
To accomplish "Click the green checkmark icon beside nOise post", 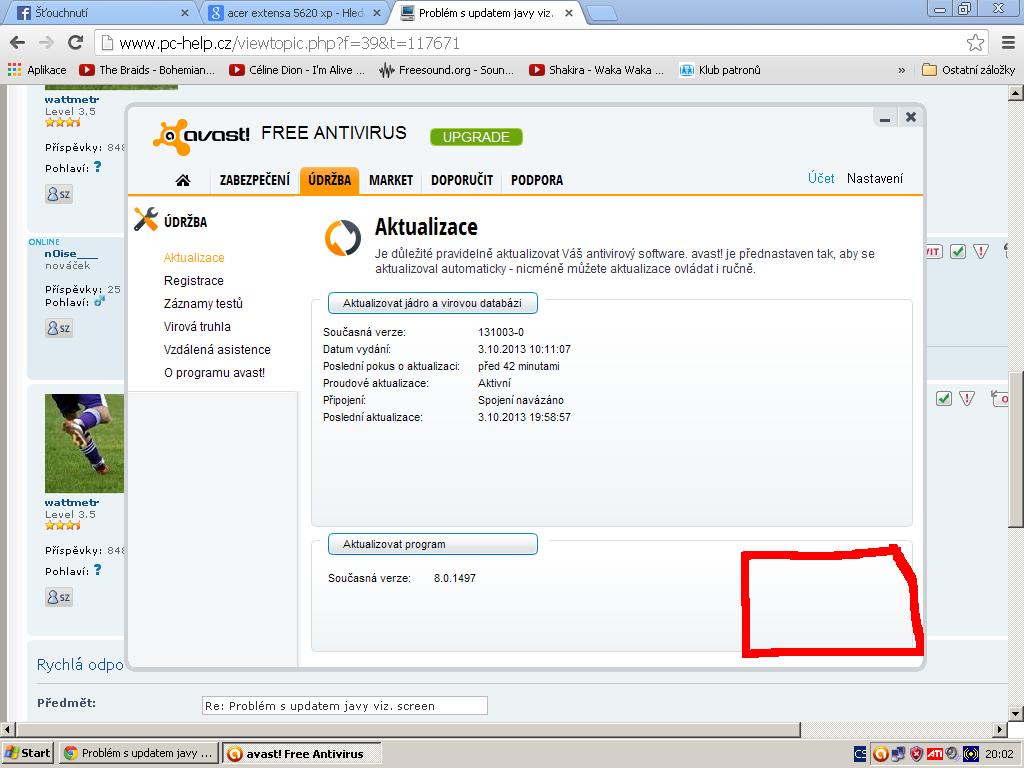I will [x=957, y=251].
